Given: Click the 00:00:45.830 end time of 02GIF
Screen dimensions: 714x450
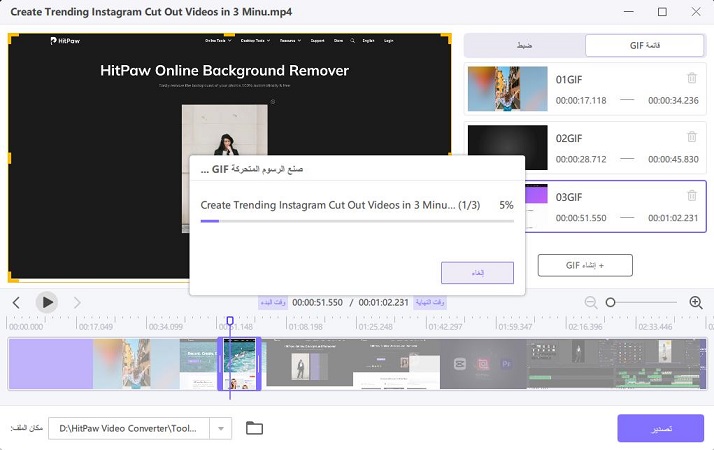Looking at the screenshot, I should click(x=673, y=159).
